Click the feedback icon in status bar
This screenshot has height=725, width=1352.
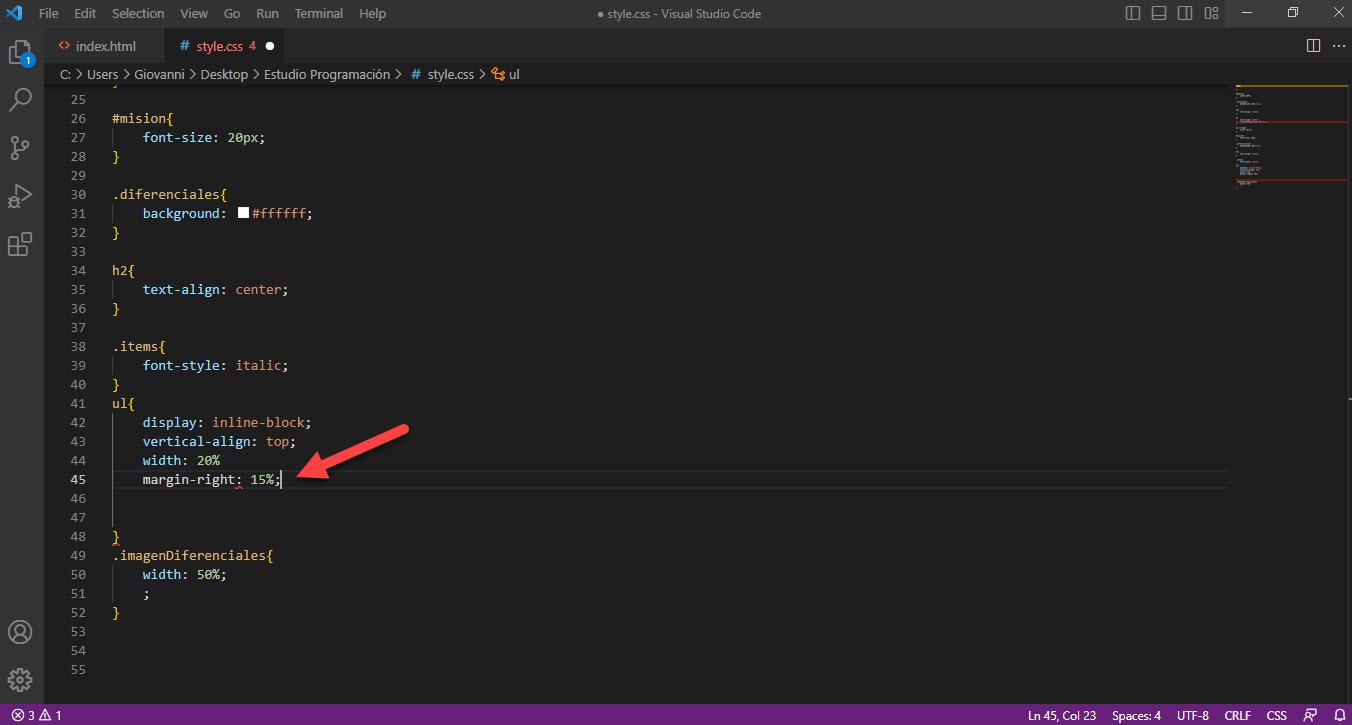point(1310,715)
